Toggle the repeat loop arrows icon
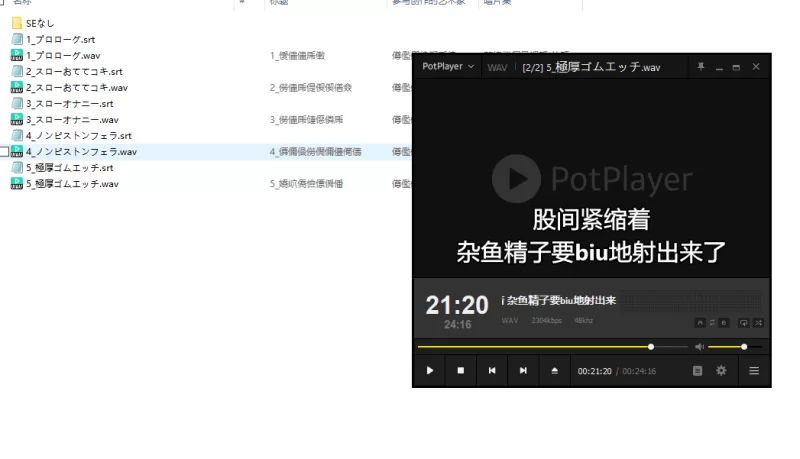 [x=712, y=323]
